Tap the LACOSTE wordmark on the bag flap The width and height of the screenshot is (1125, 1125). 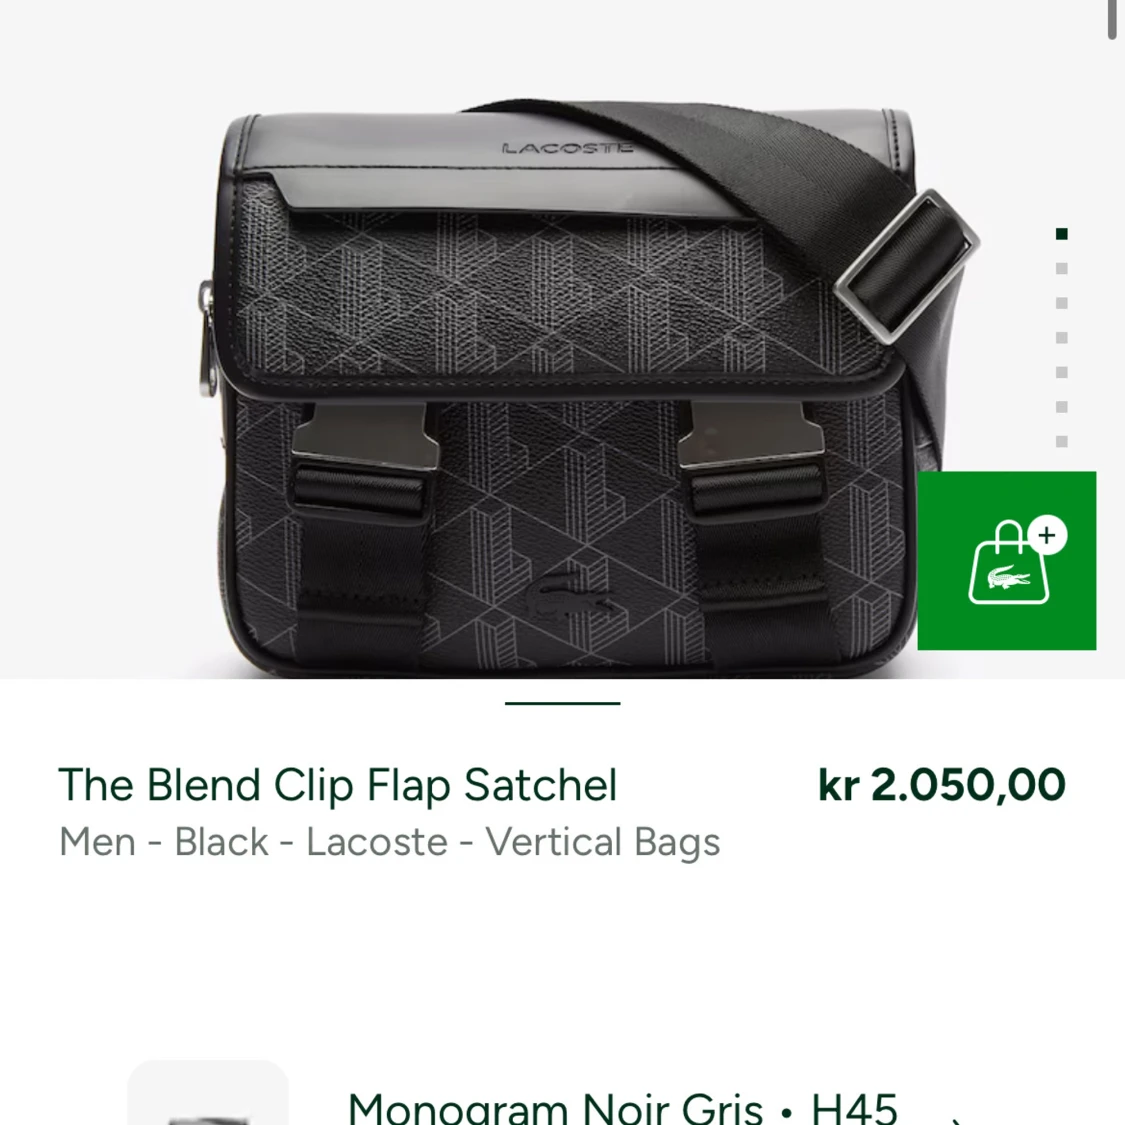click(x=567, y=148)
